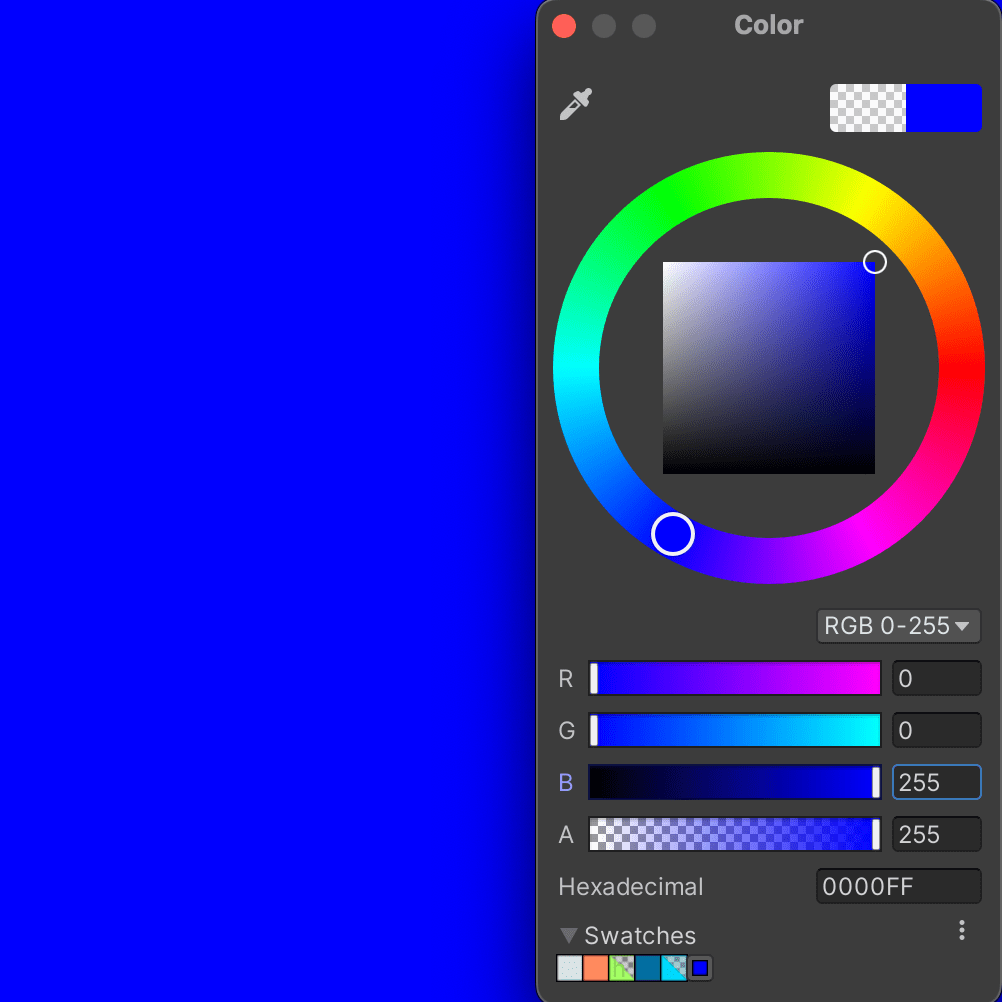Focus the G channel value field
The width and height of the screenshot is (1002, 1002).
935,731
